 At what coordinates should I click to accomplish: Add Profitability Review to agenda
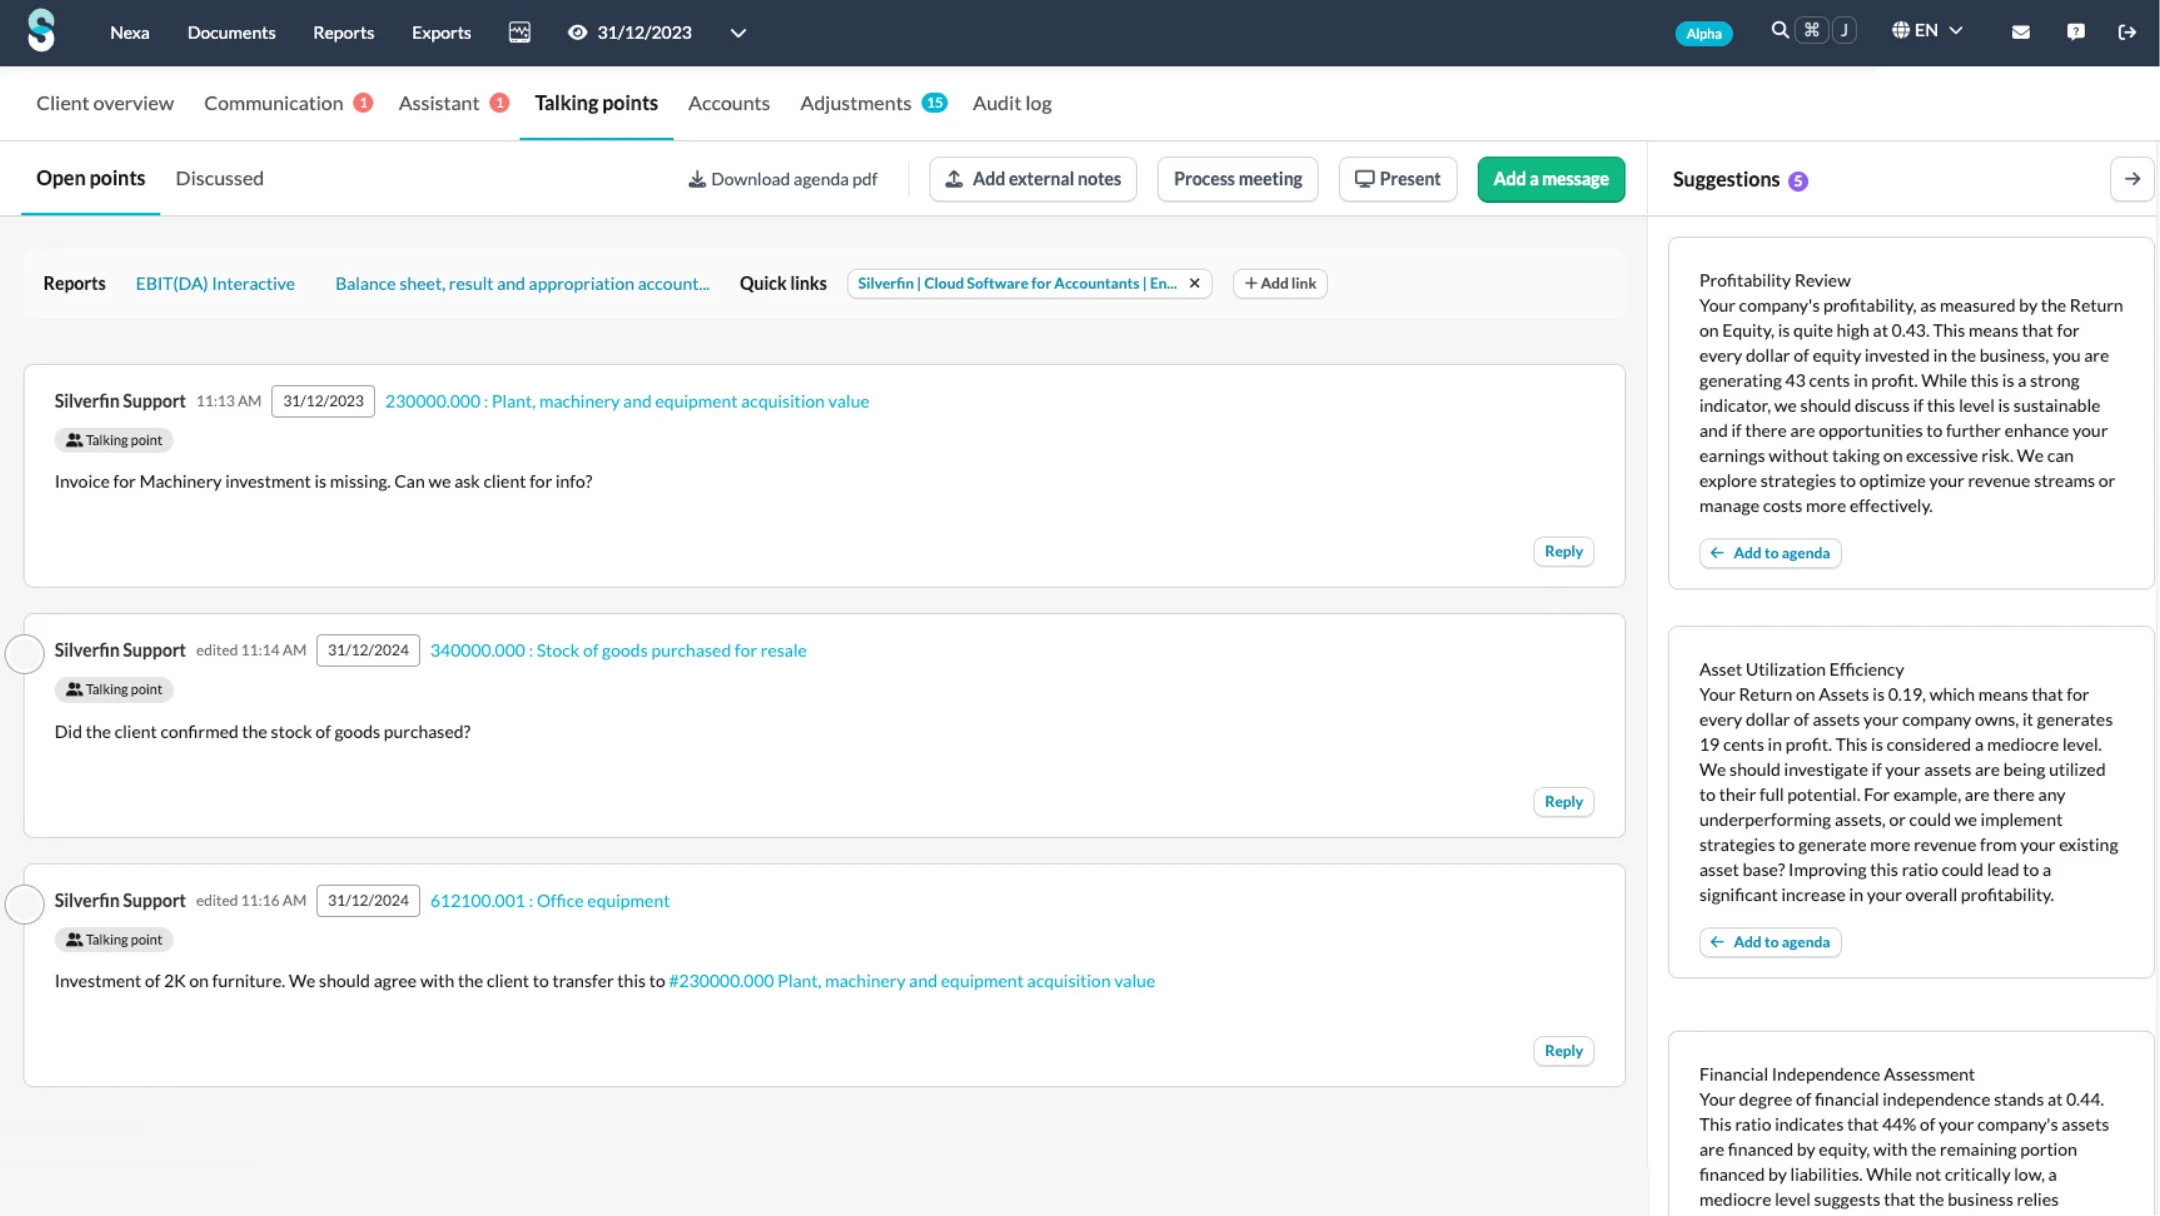[1769, 553]
